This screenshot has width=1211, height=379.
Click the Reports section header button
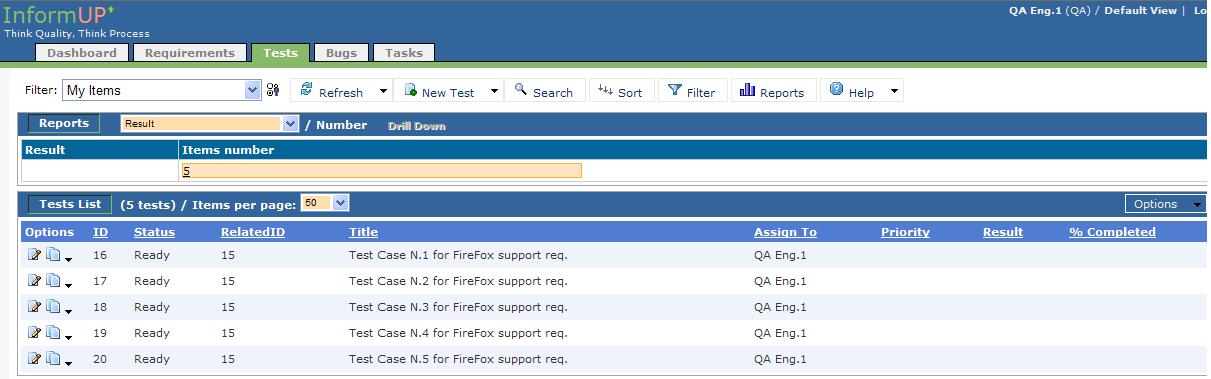[64, 124]
